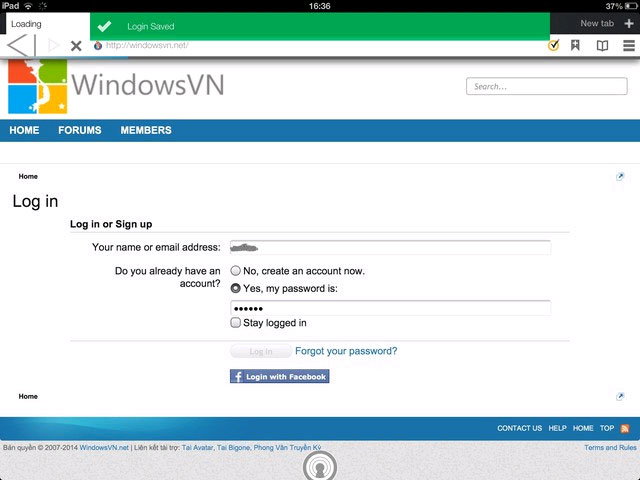Open the bookmark star icon
The width and height of the screenshot is (640, 480).
[576, 45]
